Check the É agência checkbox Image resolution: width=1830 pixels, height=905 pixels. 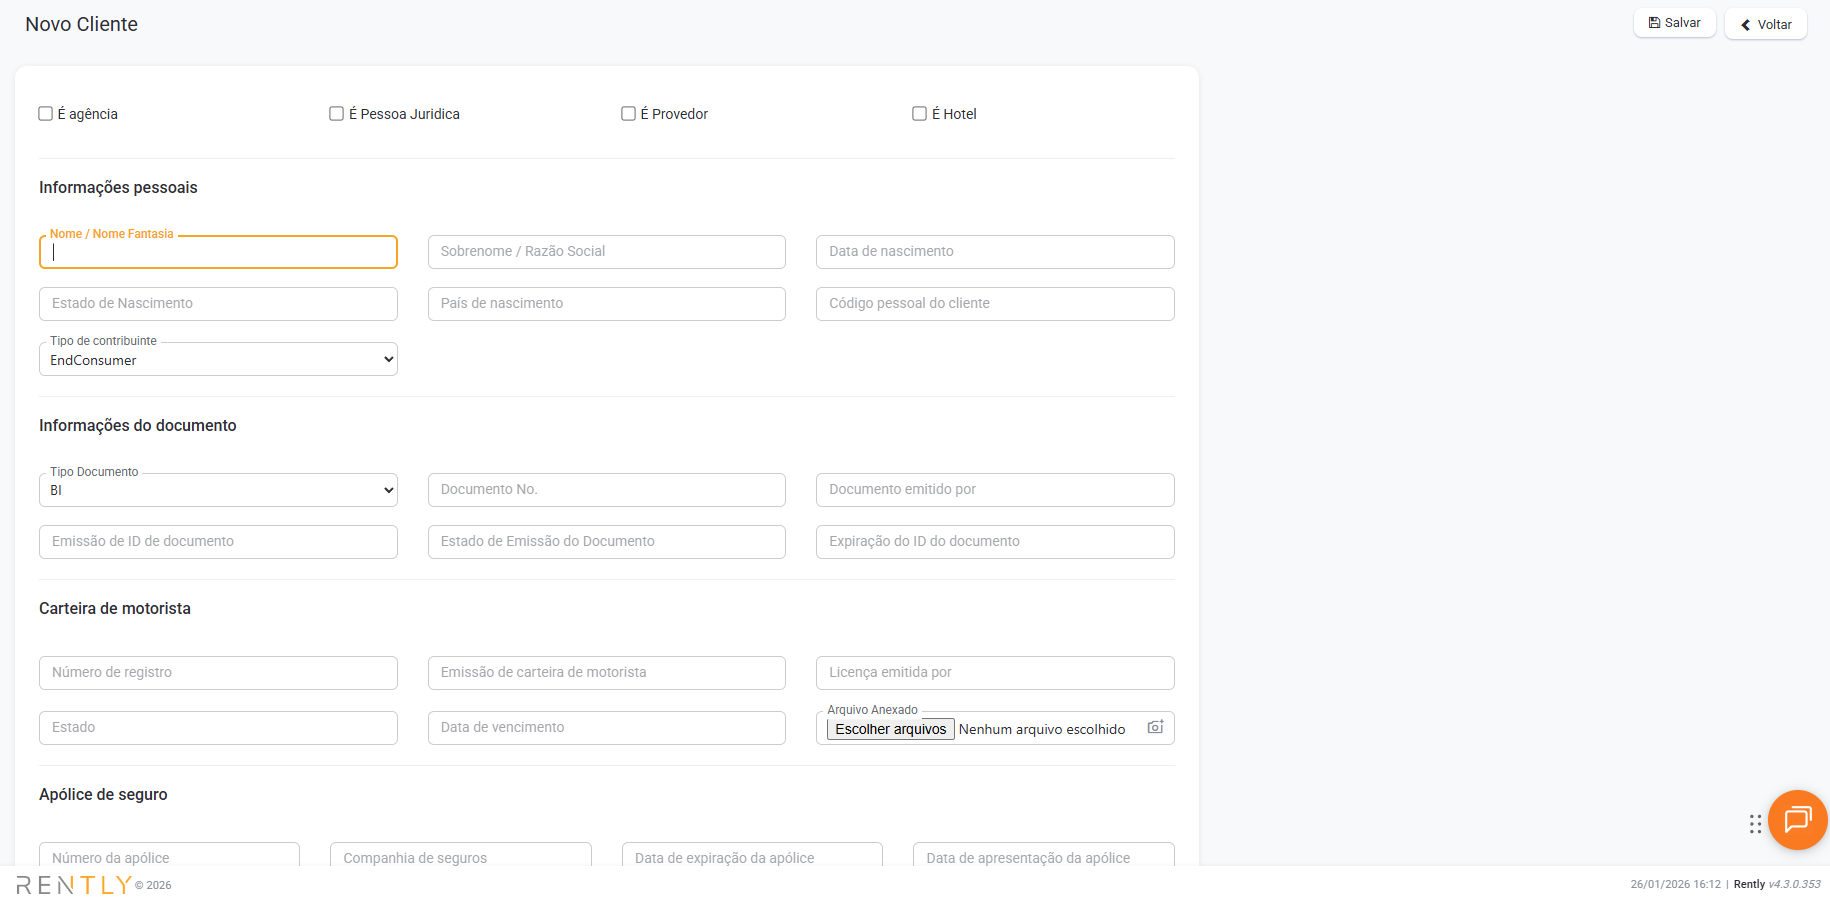[46, 114]
